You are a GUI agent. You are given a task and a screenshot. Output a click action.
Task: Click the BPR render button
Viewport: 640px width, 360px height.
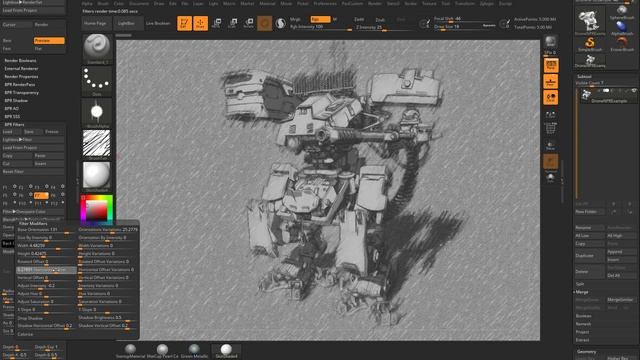pyautogui.click(x=550, y=42)
